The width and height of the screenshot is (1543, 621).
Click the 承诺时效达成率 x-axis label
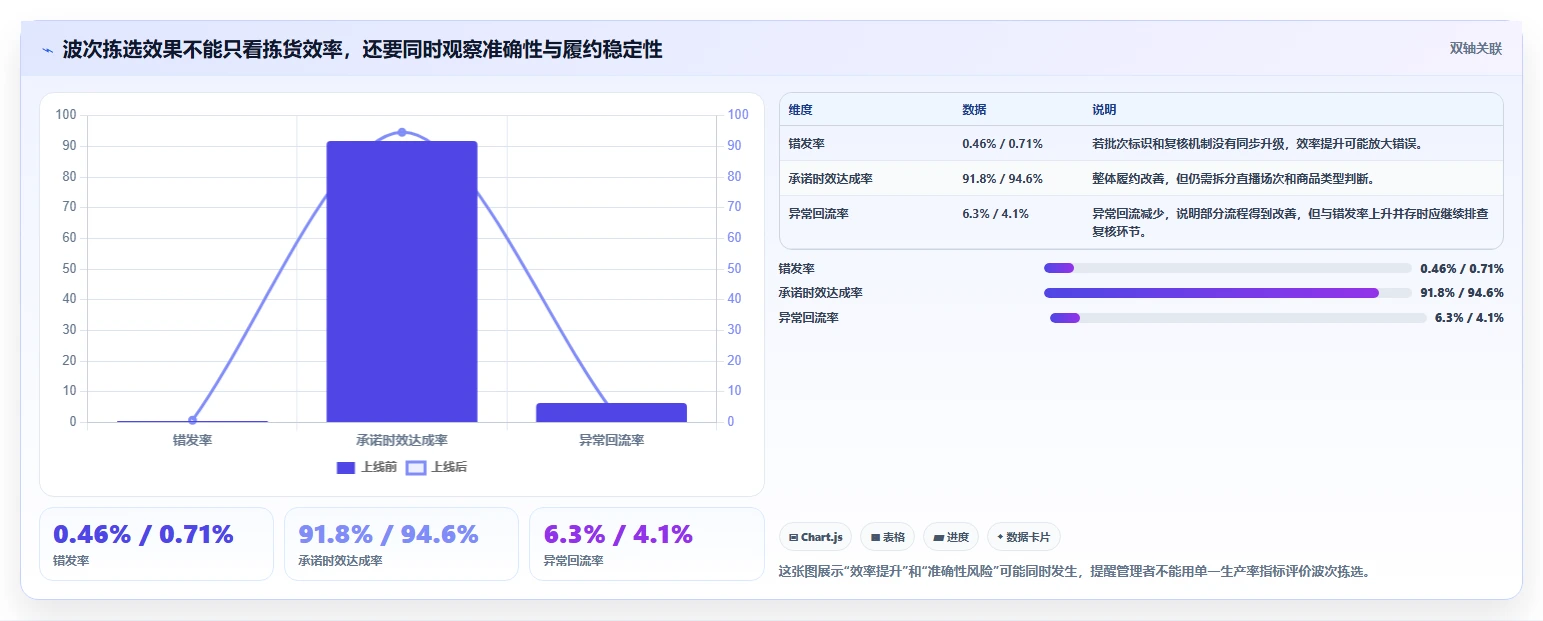402,440
